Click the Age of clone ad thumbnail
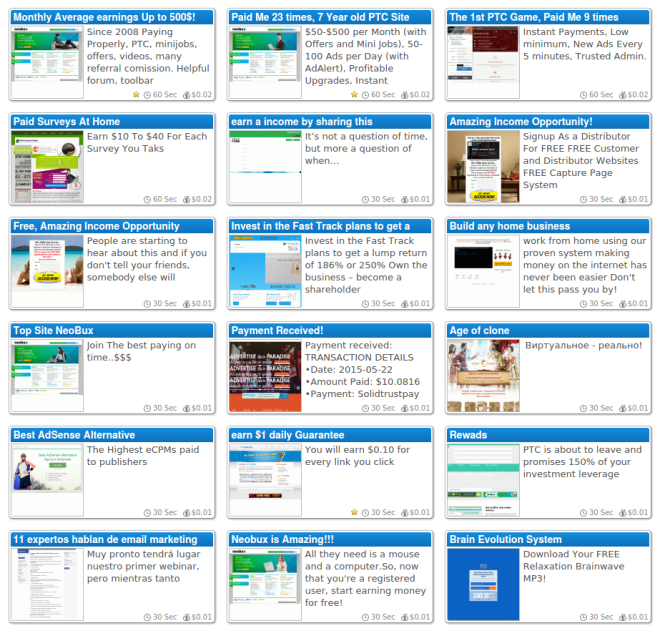 (x=483, y=376)
